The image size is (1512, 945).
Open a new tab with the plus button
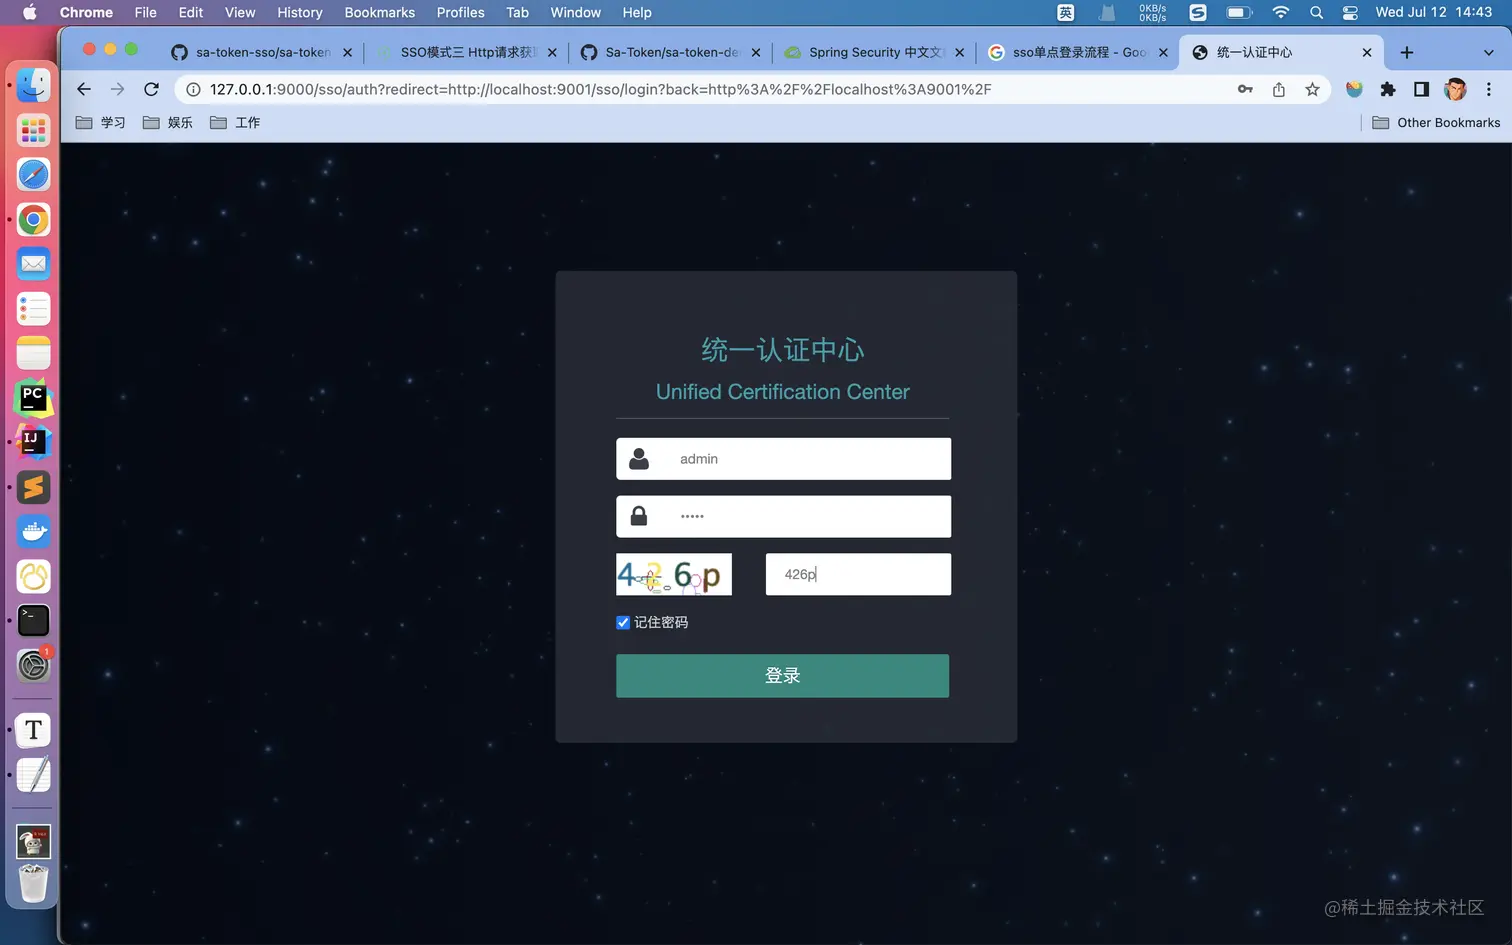(1406, 52)
